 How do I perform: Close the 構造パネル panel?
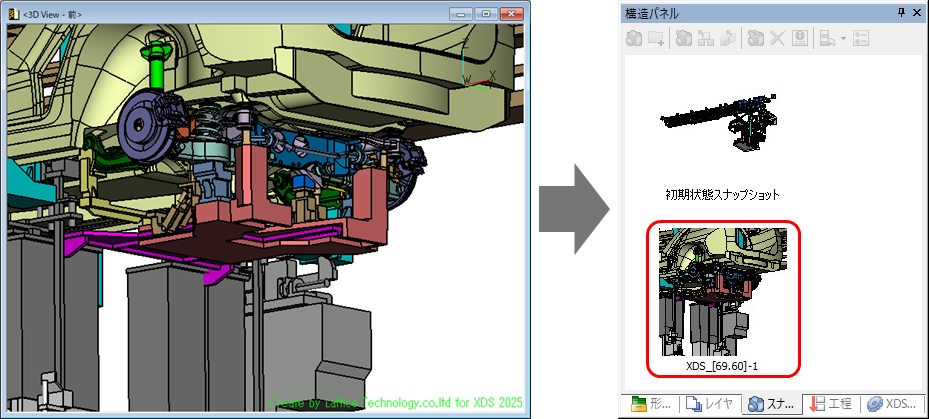[x=918, y=12]
